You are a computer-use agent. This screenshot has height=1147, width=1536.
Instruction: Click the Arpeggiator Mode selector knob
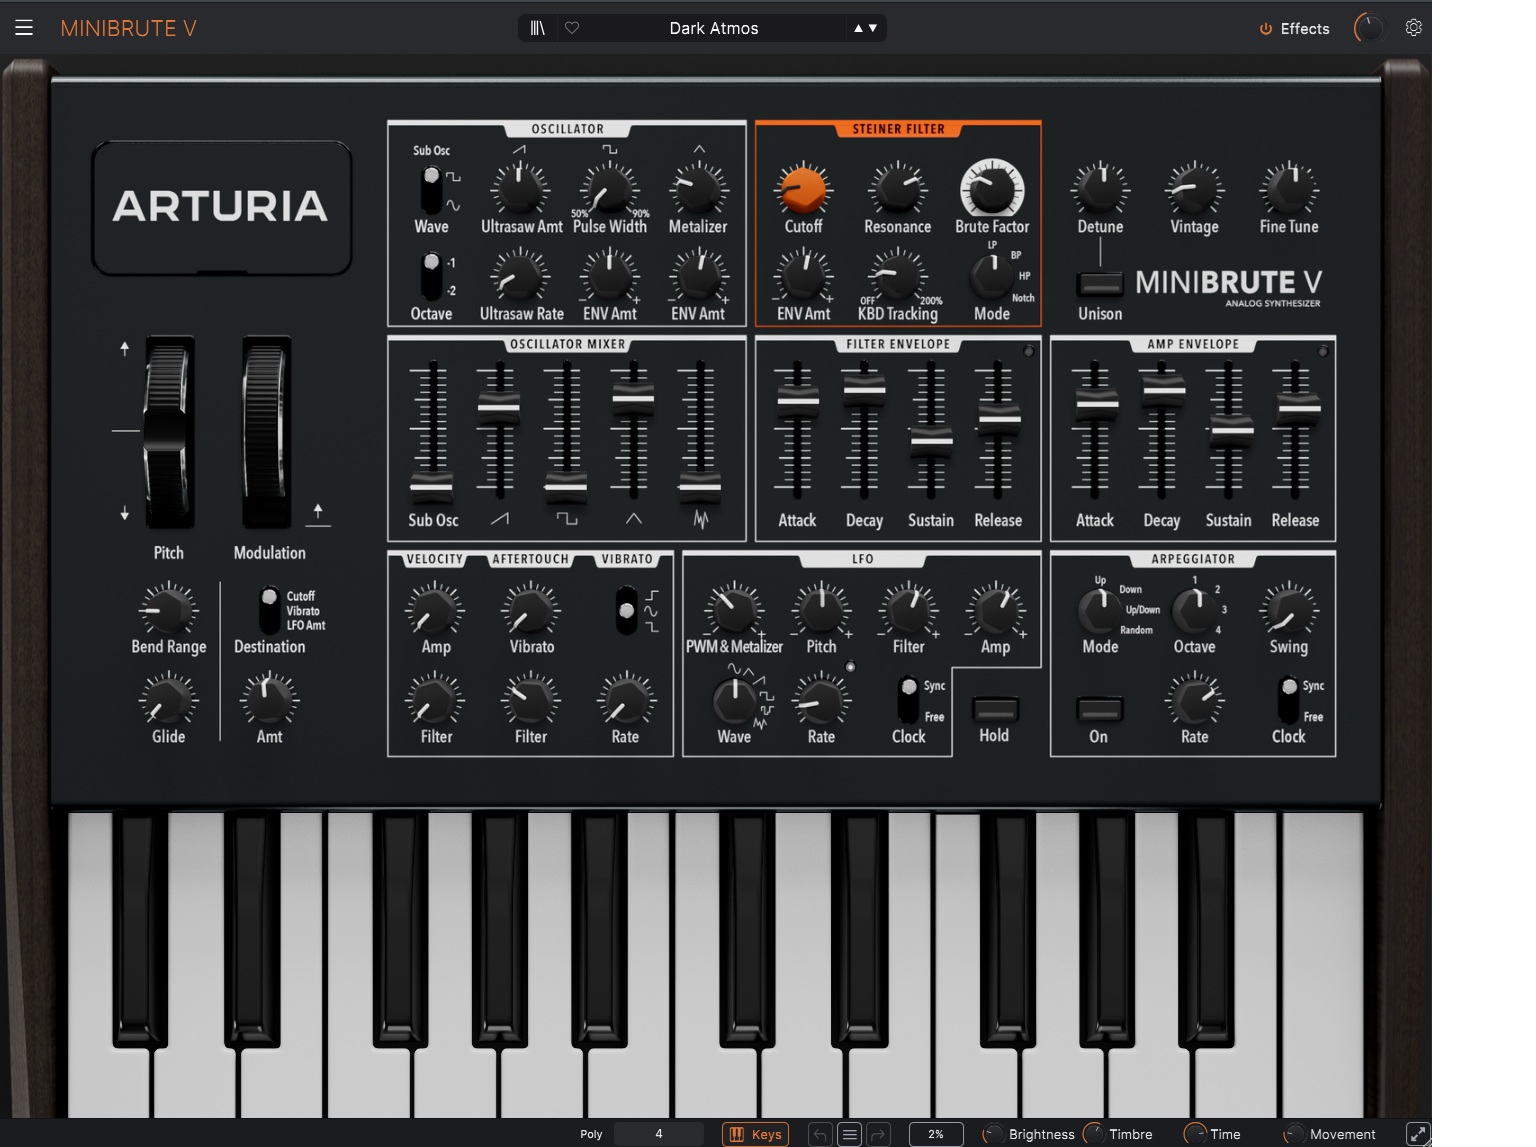(1099, 611)
